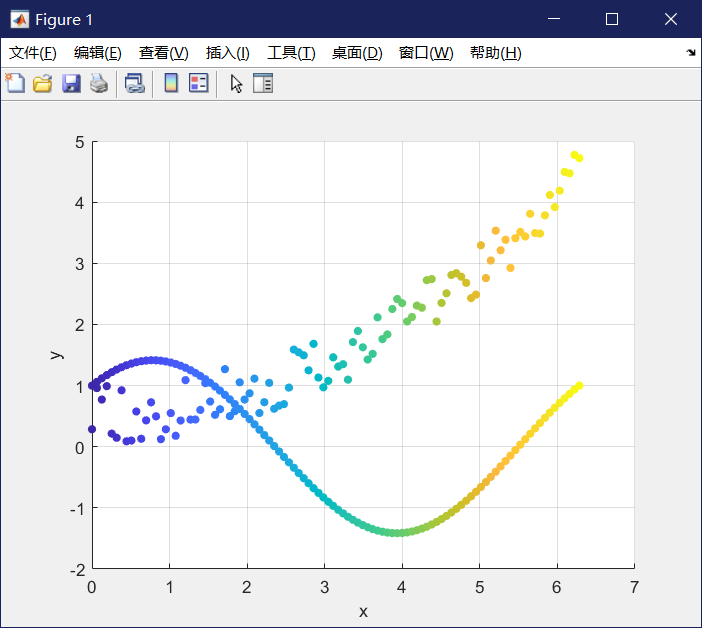This screenshot has width=702, height=628.
Task: Activate the Edit Plot arrow tool
Action: pos(236,83)
